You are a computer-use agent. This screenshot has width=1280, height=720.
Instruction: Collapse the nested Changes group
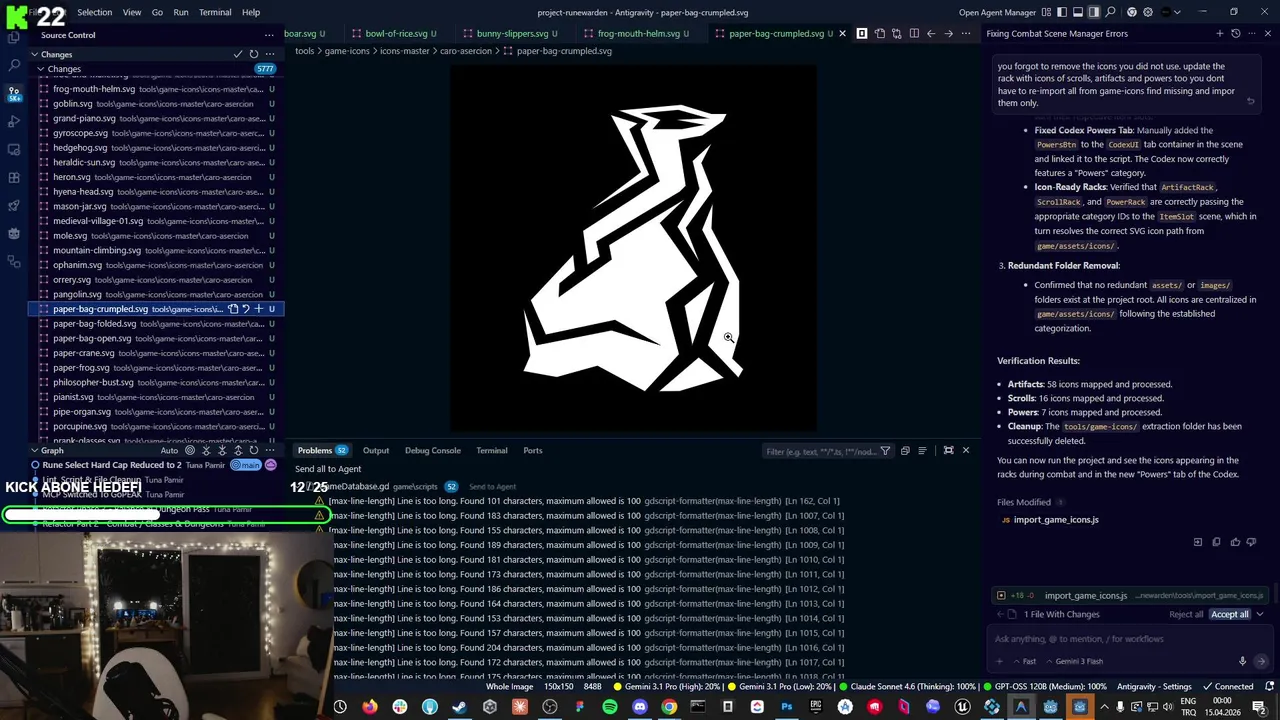pyautogui.click(x=41, y=69)
